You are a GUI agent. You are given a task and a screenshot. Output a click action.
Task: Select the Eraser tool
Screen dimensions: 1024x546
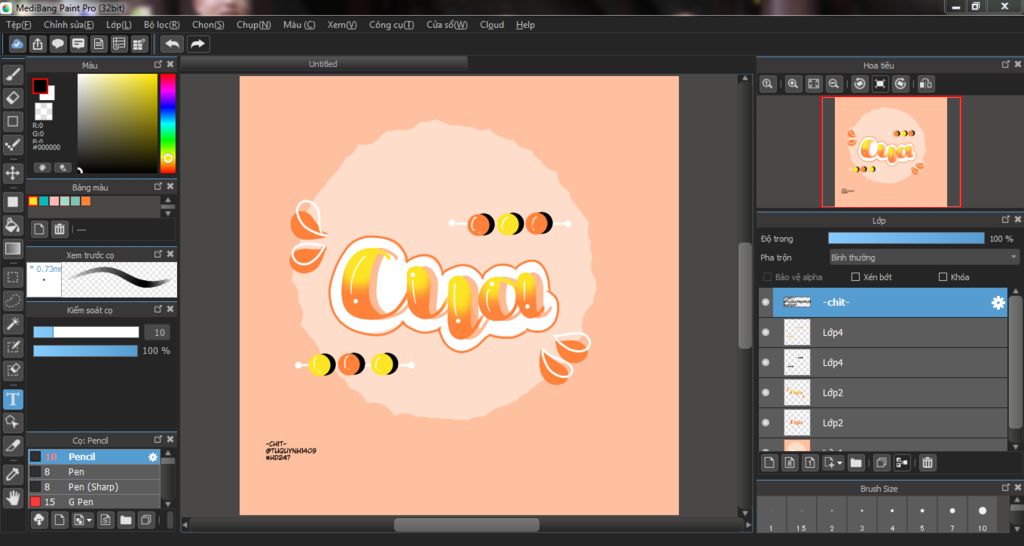pyautogui.click(x=12, y=98)
